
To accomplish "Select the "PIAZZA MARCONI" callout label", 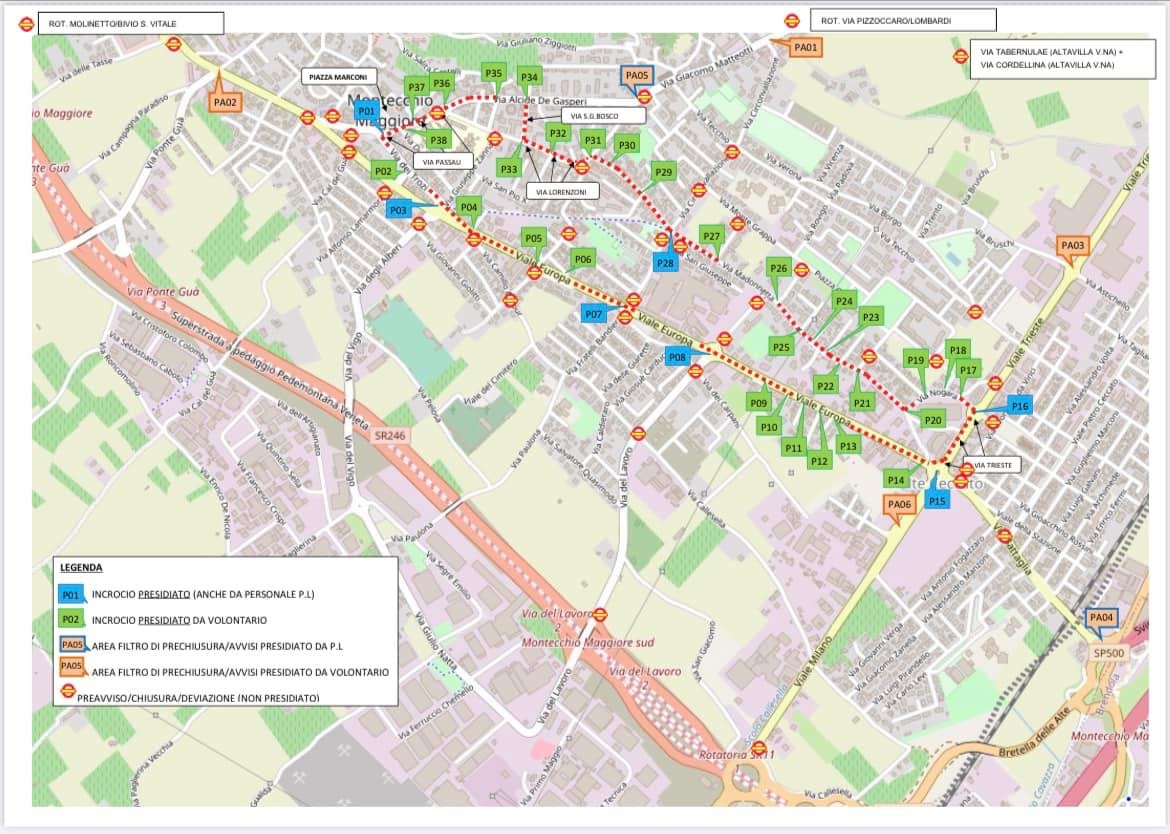I will tap(339, 77).
